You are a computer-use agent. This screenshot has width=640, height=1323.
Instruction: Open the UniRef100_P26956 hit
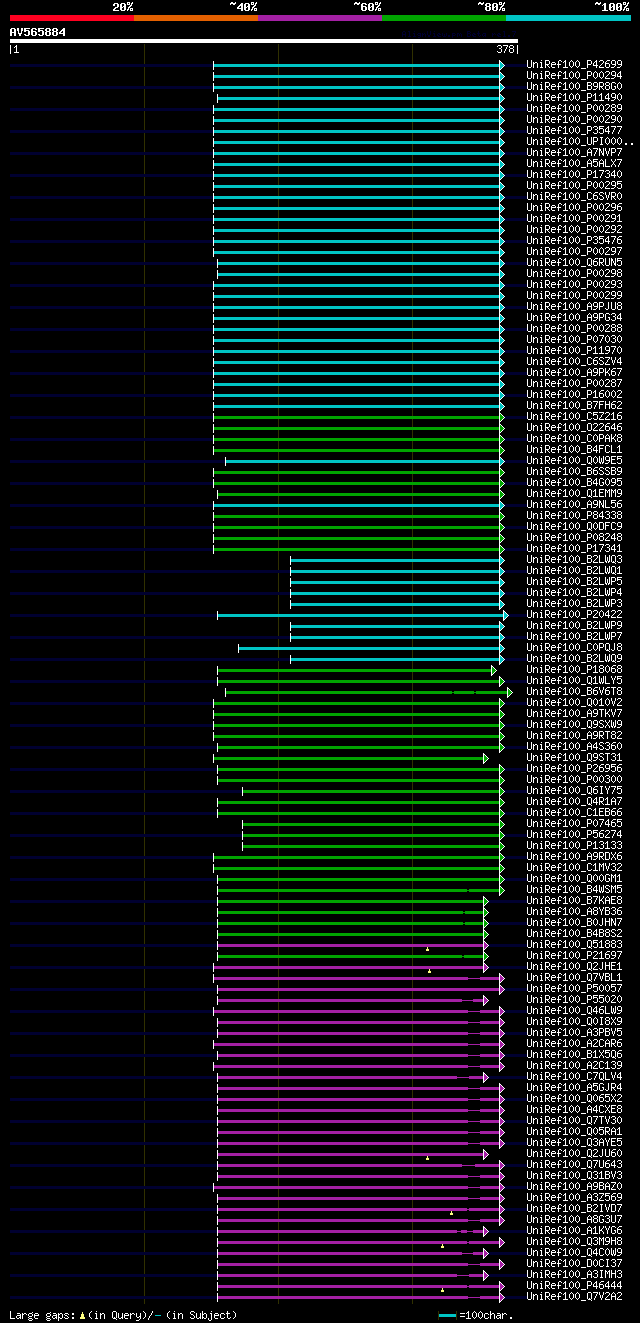574,768
